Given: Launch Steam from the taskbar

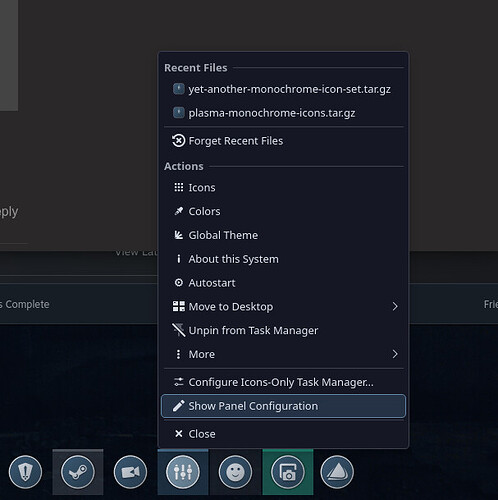Looking at the screenshot, I should pyautogui.click(x=78, y=472).
